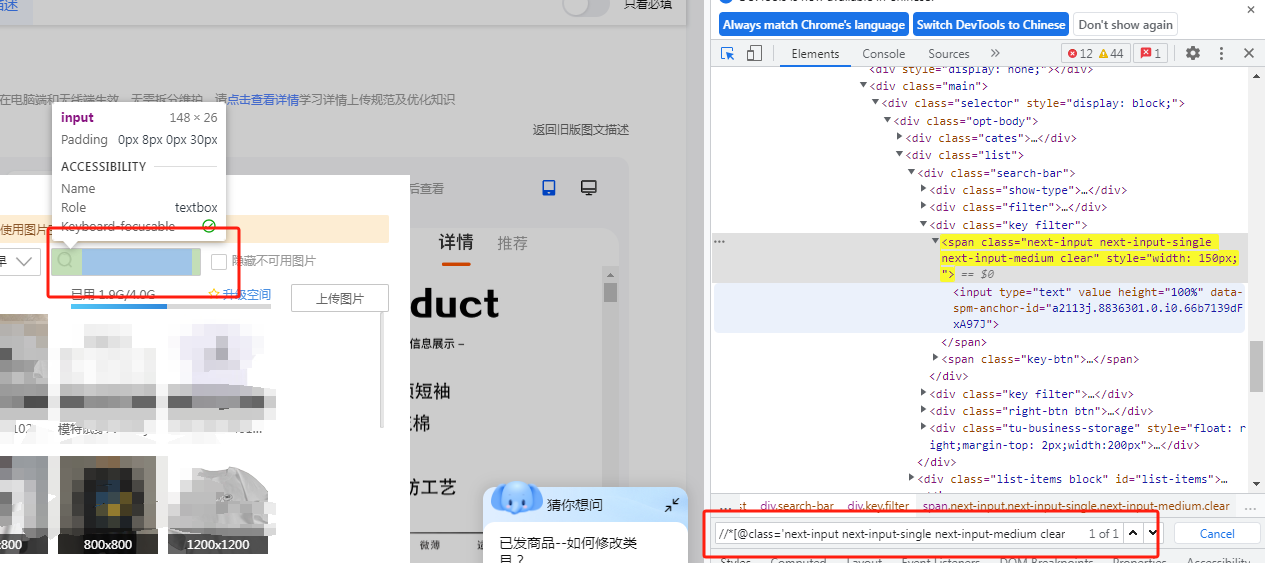Screen dimensions: 1265x563
Task: Toggle the 只看必填 switch
Action: 586,6
